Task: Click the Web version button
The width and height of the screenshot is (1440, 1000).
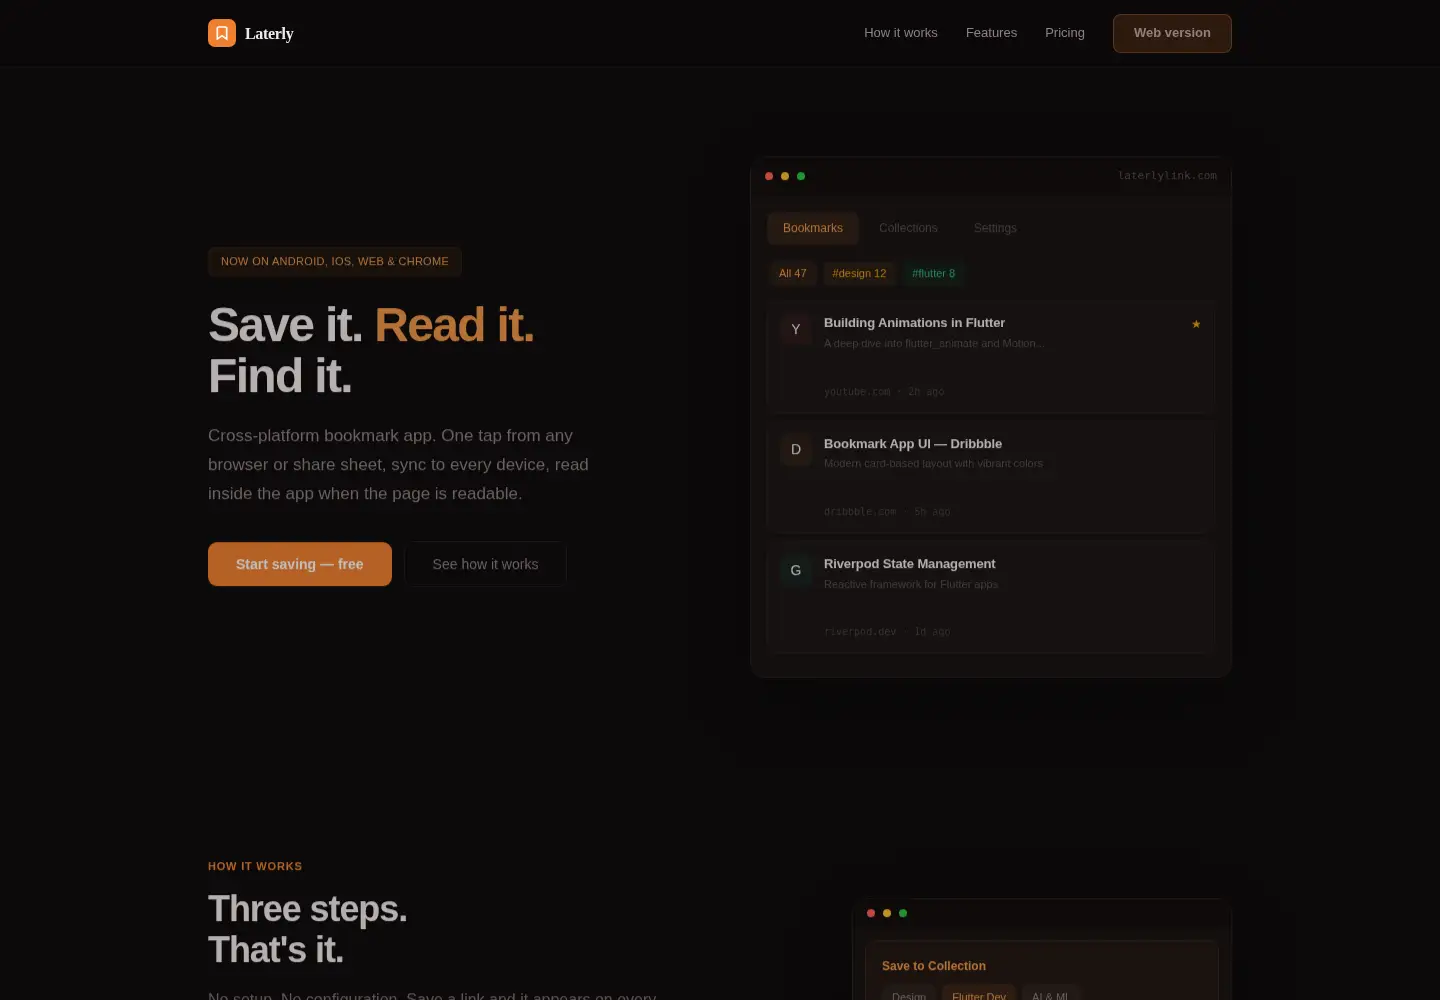Action: tap(1172, 33)
